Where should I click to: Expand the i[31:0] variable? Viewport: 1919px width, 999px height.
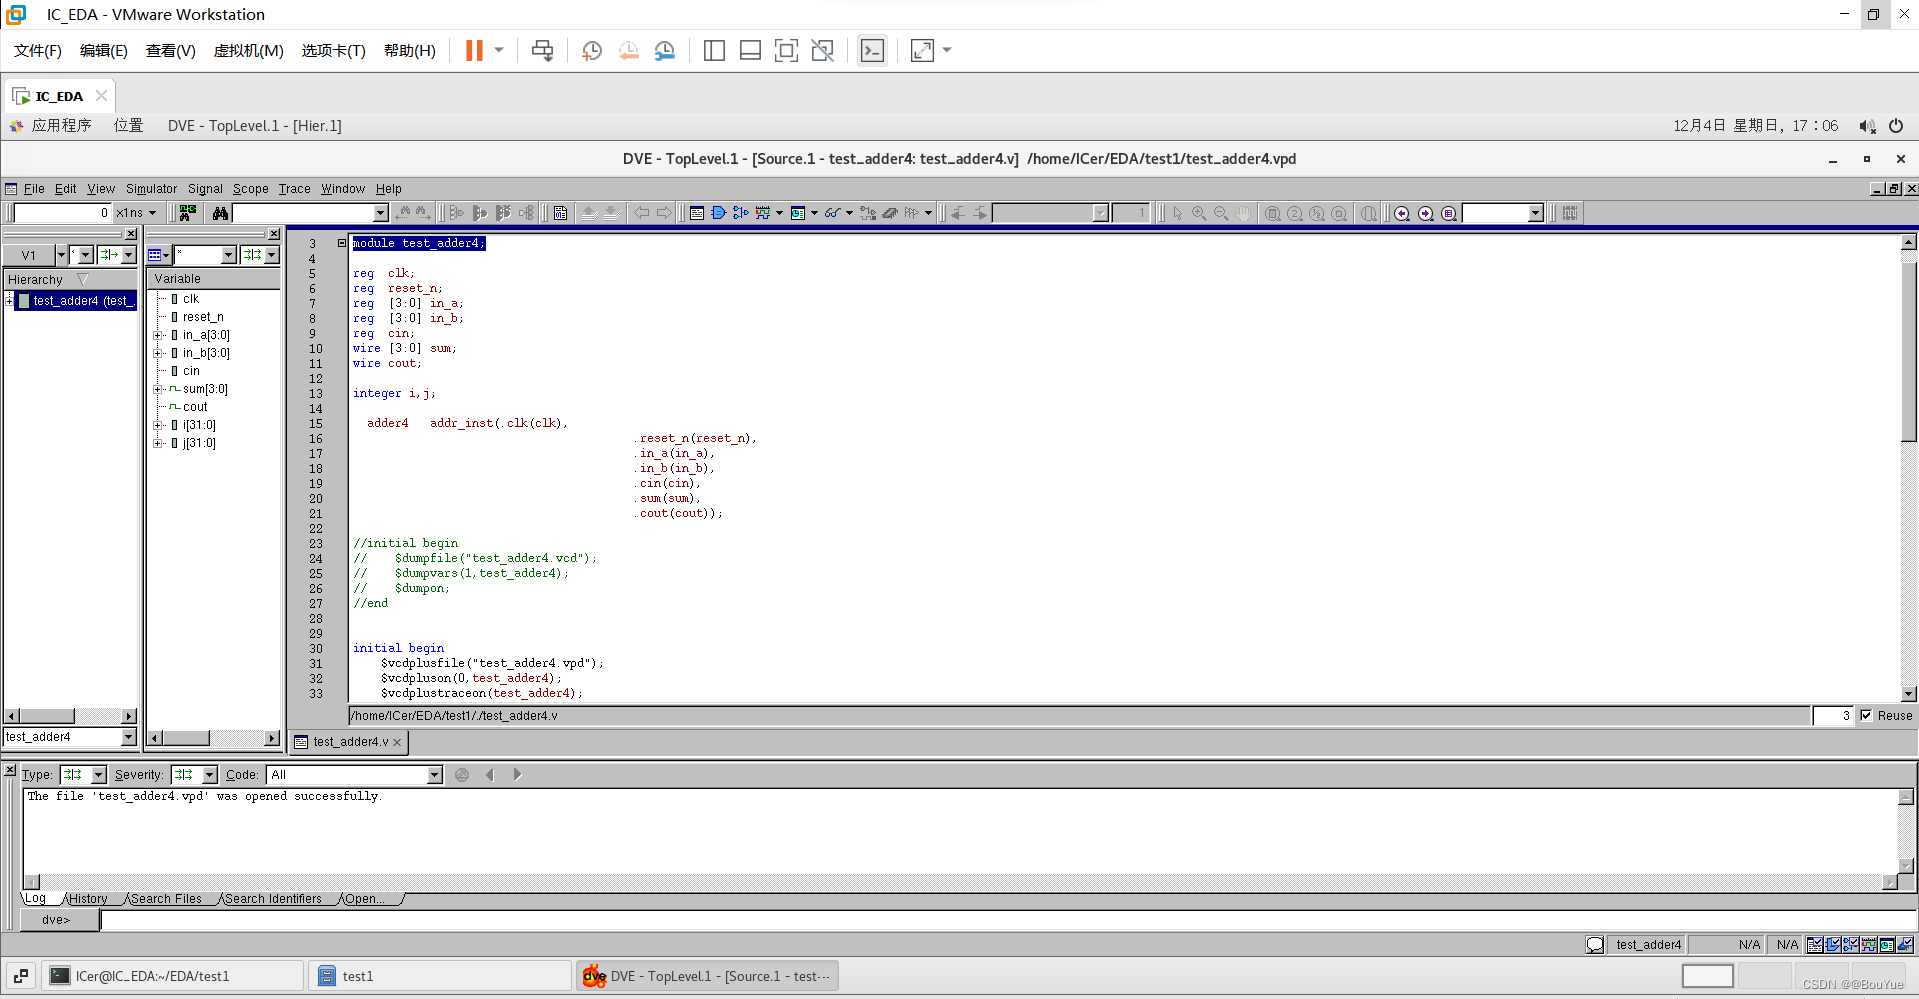158,425
